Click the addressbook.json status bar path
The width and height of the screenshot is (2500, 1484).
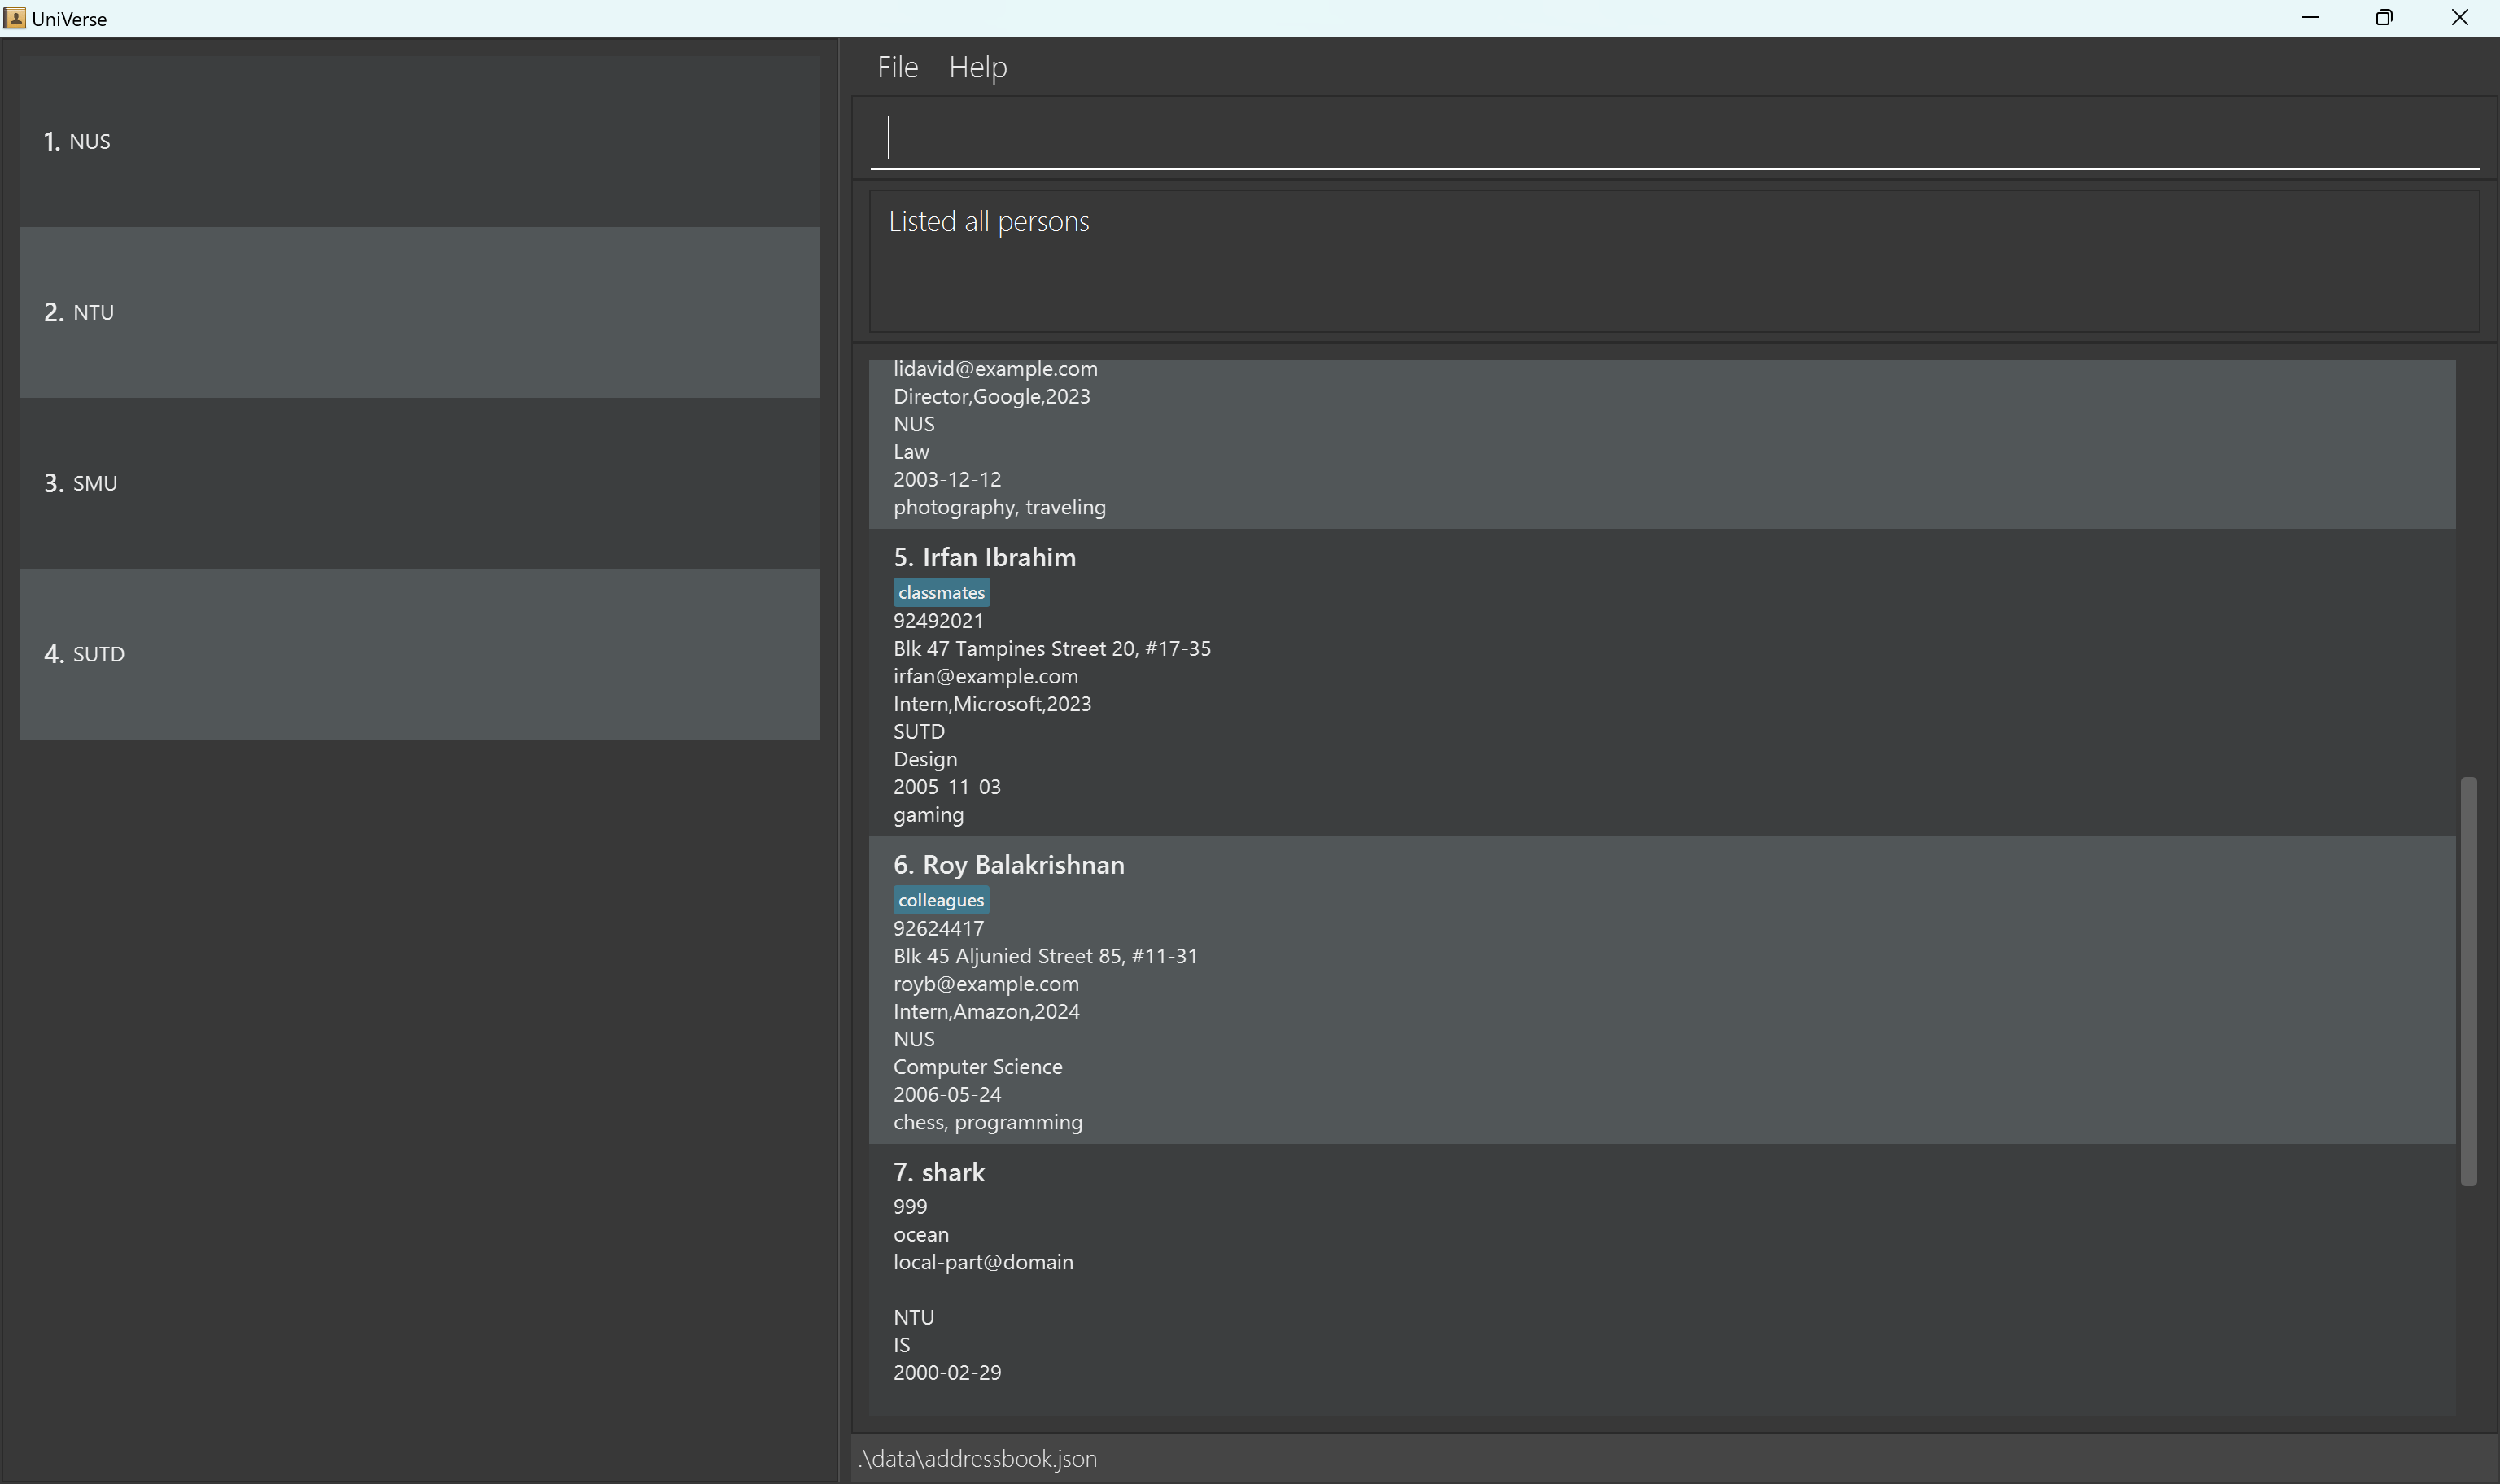click(978, 1459)
